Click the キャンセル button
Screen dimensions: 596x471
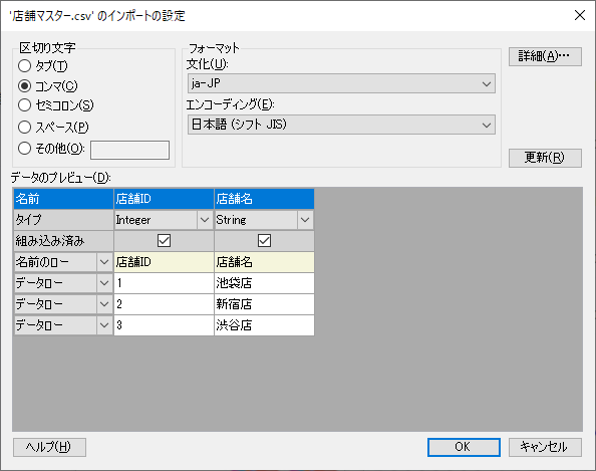[545, 447]
